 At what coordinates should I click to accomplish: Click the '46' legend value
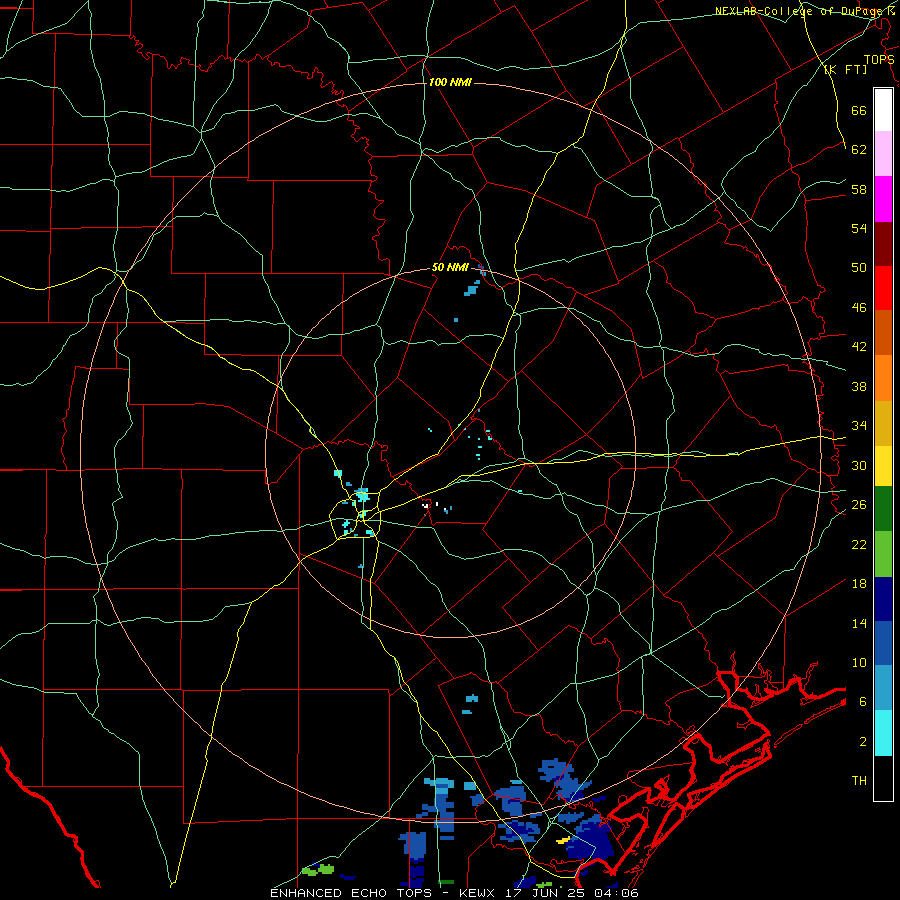[859, 308]
